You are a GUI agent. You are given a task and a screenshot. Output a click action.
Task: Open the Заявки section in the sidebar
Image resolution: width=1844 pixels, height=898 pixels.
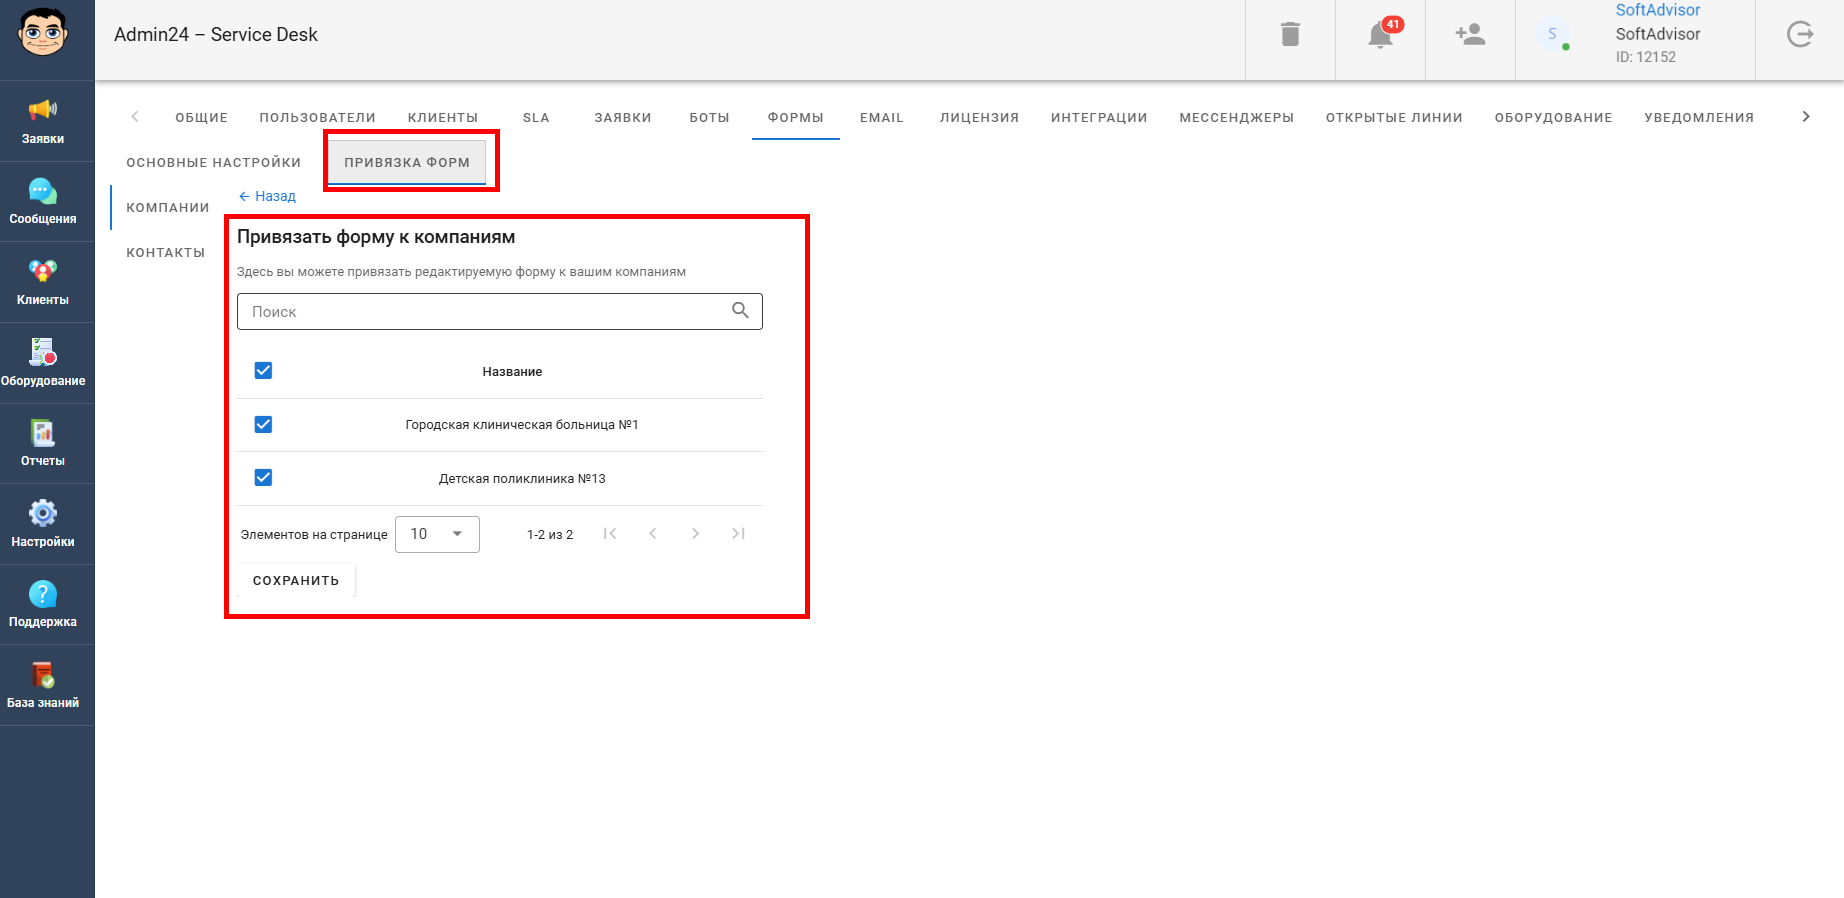(x=43, y=121)
